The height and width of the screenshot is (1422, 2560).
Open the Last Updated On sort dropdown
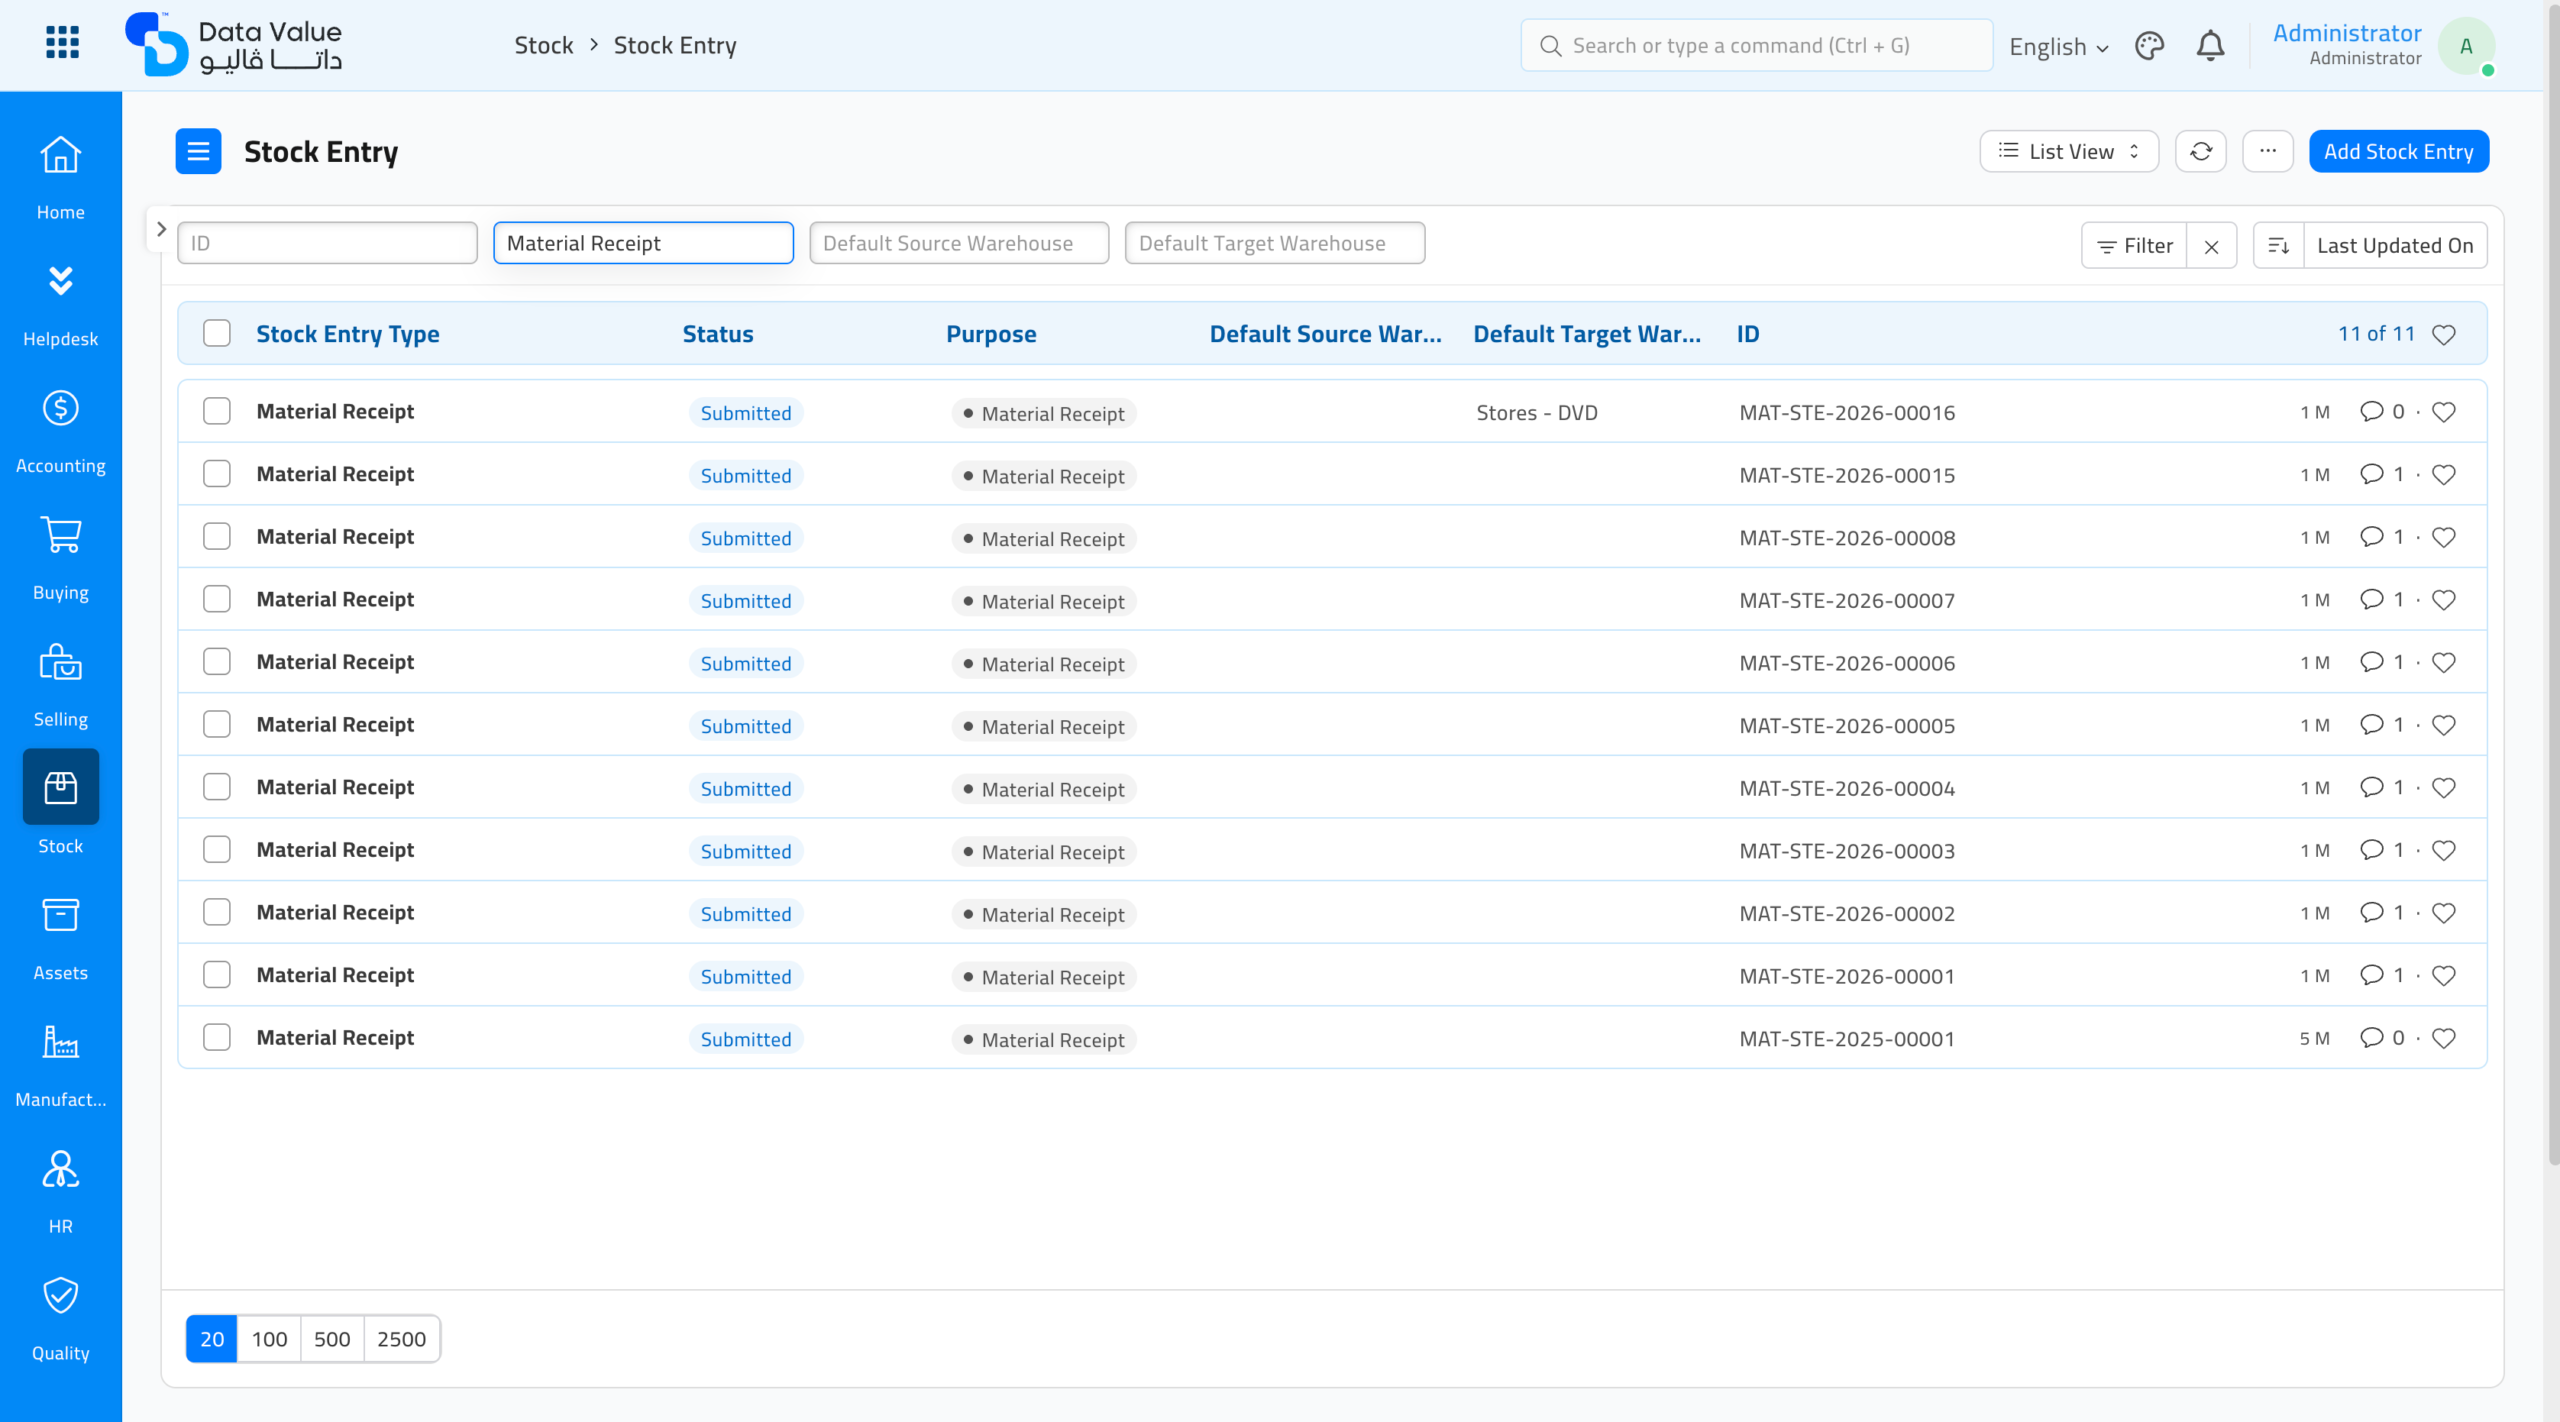click(2395, 246)
